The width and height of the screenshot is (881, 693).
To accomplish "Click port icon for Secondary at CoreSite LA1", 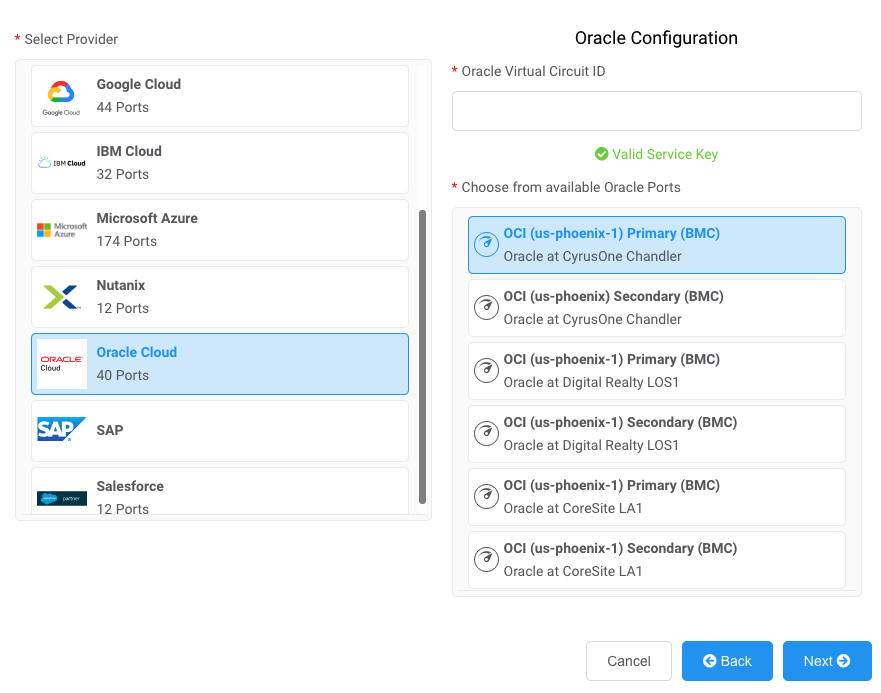I will [486, 559].
